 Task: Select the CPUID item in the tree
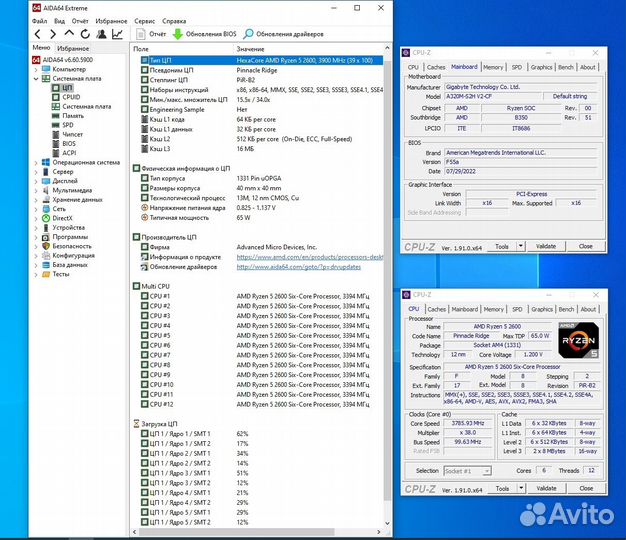[70, 97]
